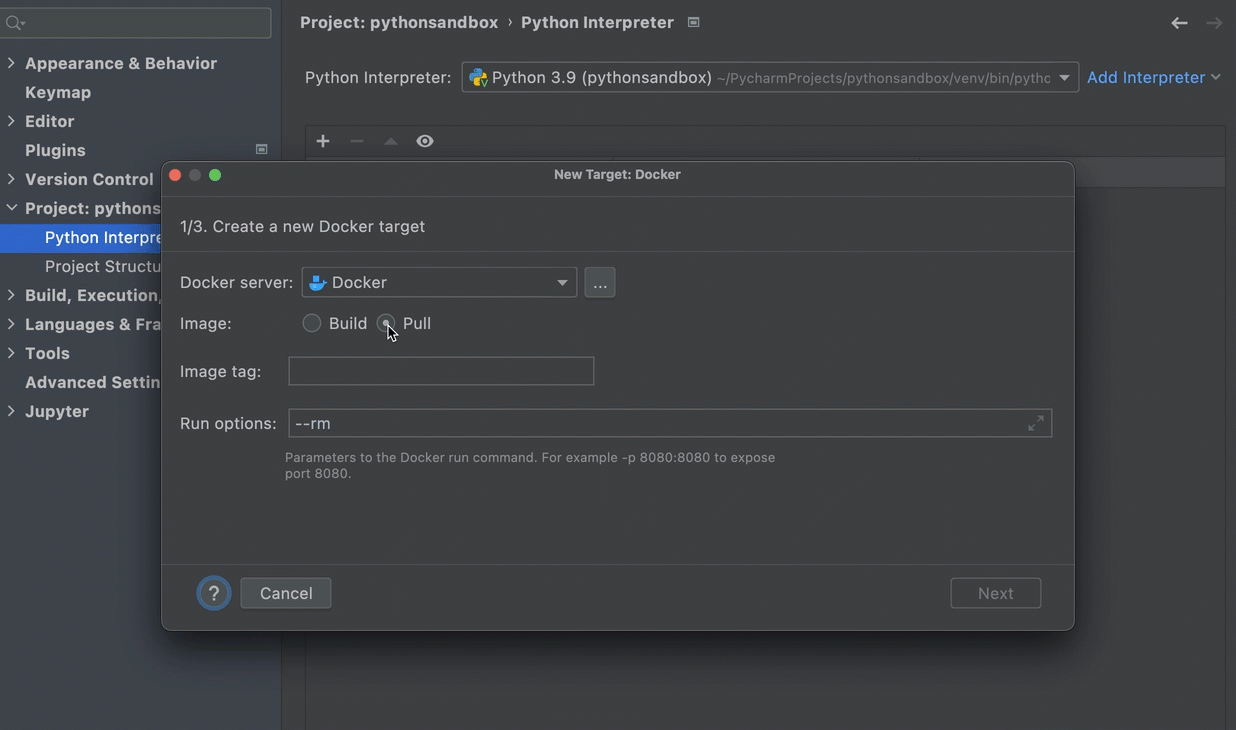
Task: Open Docker server configuration ellipsis button
Action: [600, 283]
